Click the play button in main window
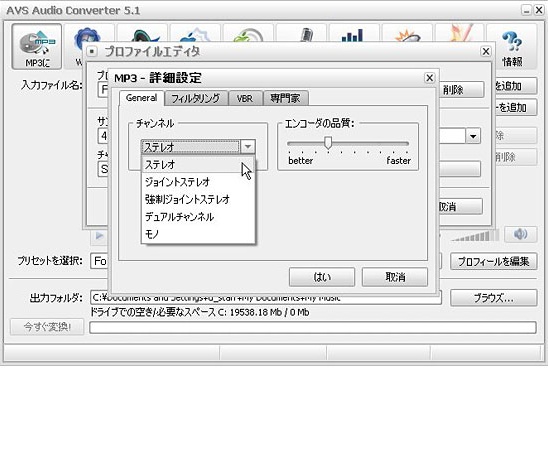Image resolution: width=548 pixels, height=457 pixels. (99, 236)
